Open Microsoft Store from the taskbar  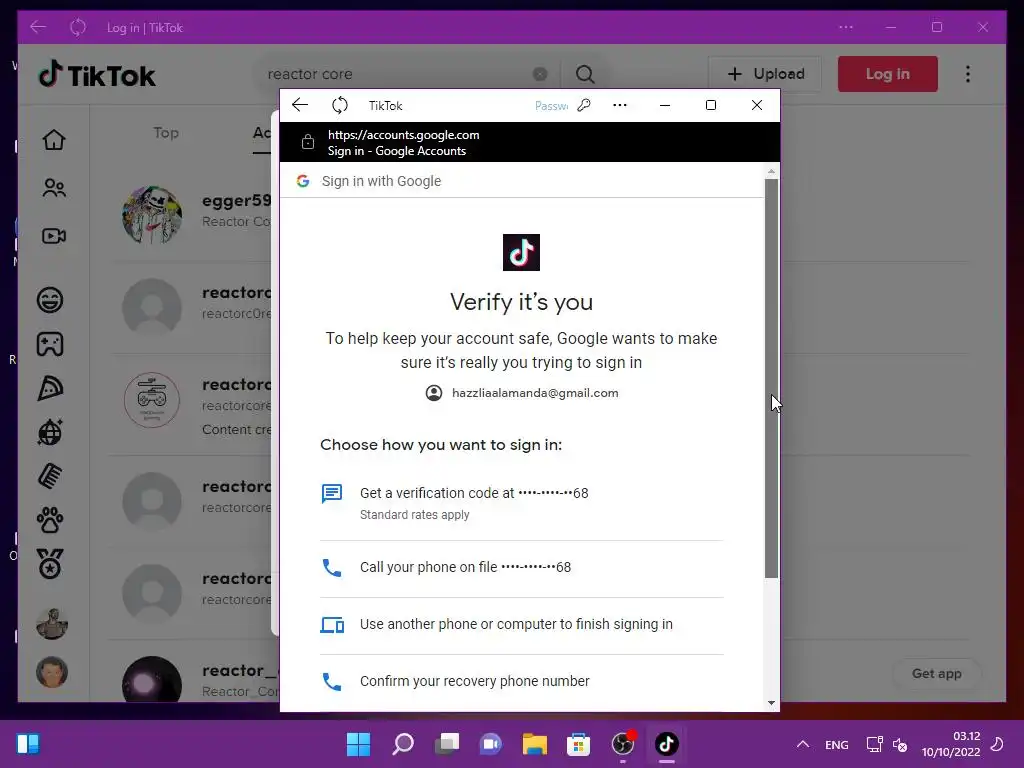579,744
